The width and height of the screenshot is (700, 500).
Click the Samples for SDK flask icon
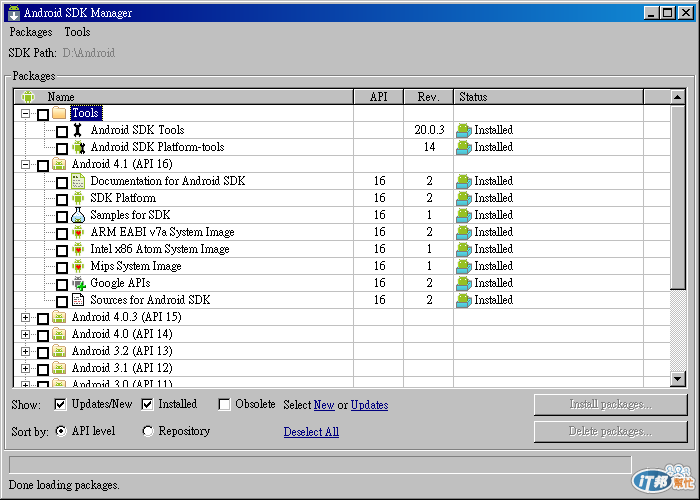(x=78, y=215)
